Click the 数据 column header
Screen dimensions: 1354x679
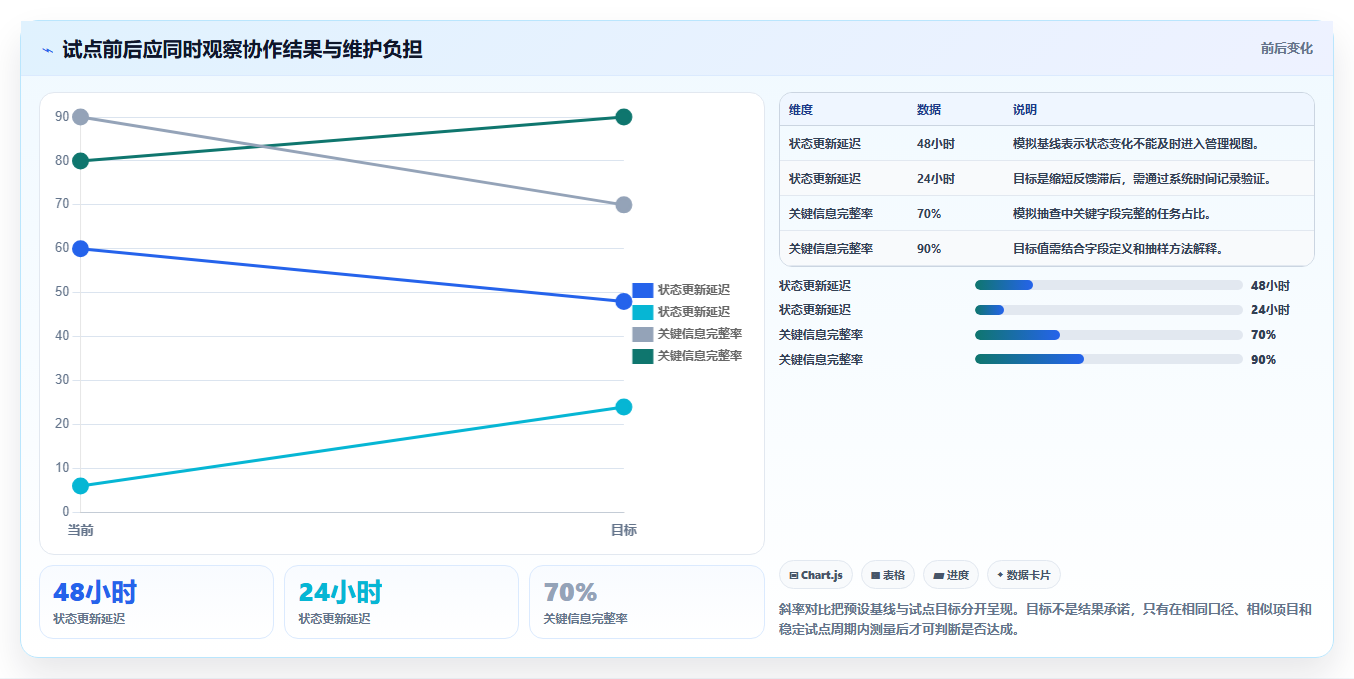(929, 110)
